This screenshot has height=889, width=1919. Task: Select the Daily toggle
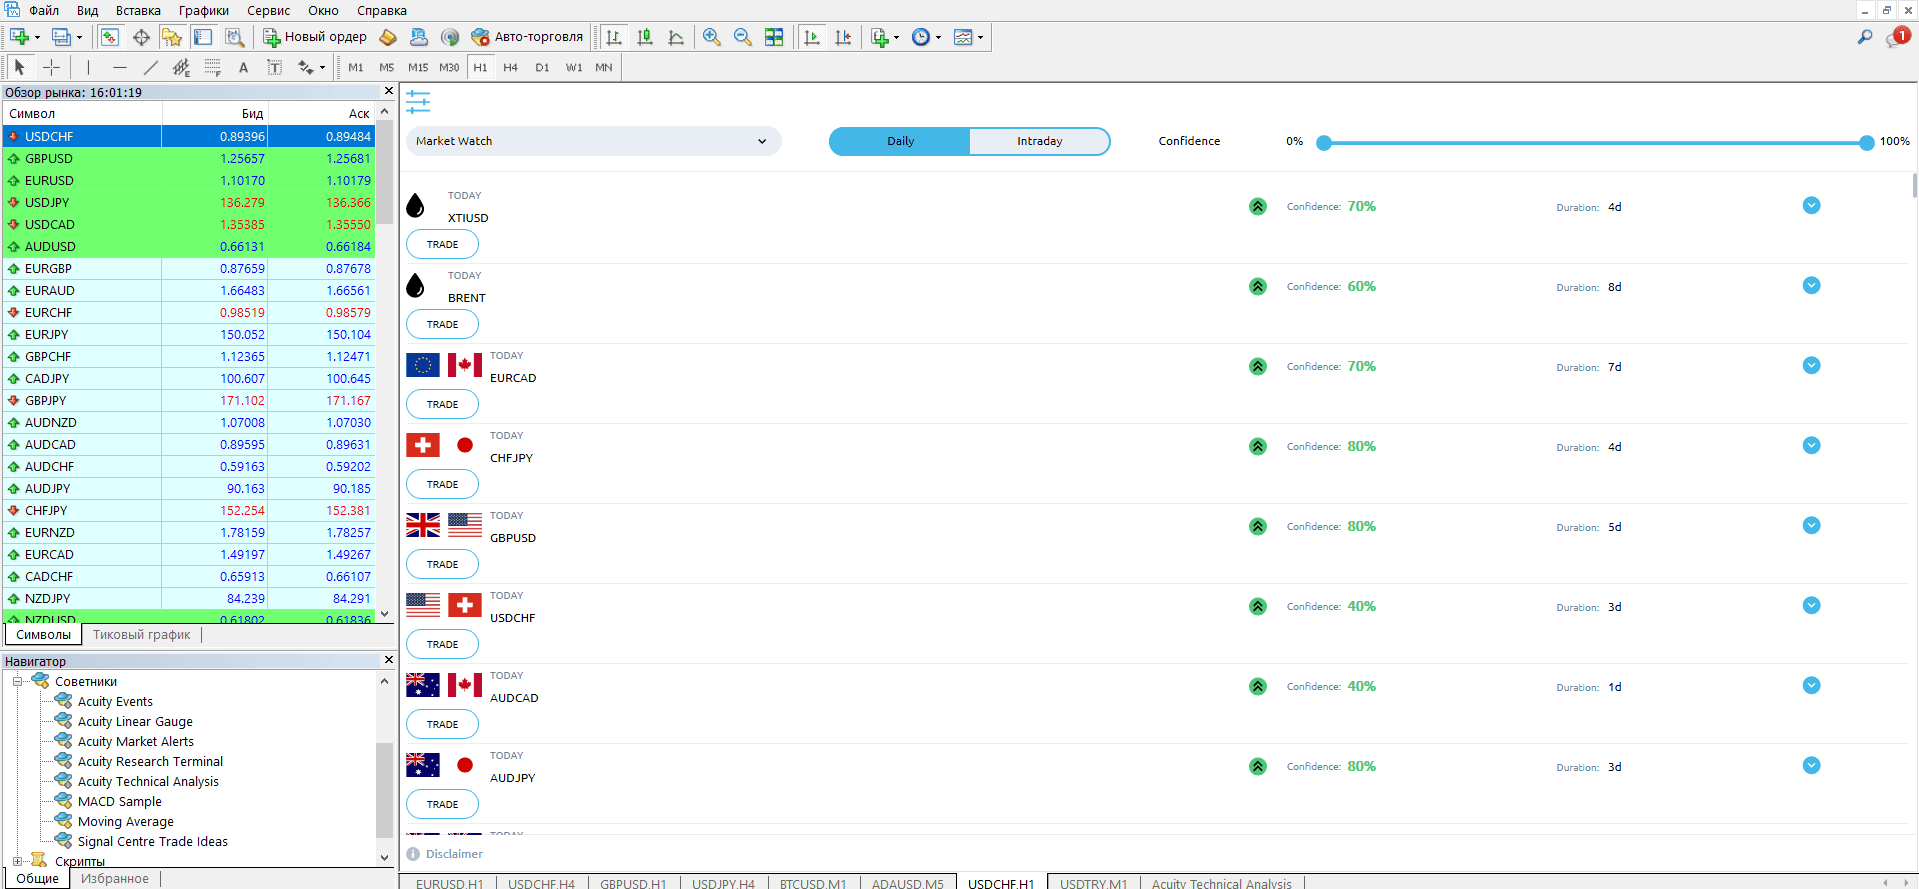point(900,141)
